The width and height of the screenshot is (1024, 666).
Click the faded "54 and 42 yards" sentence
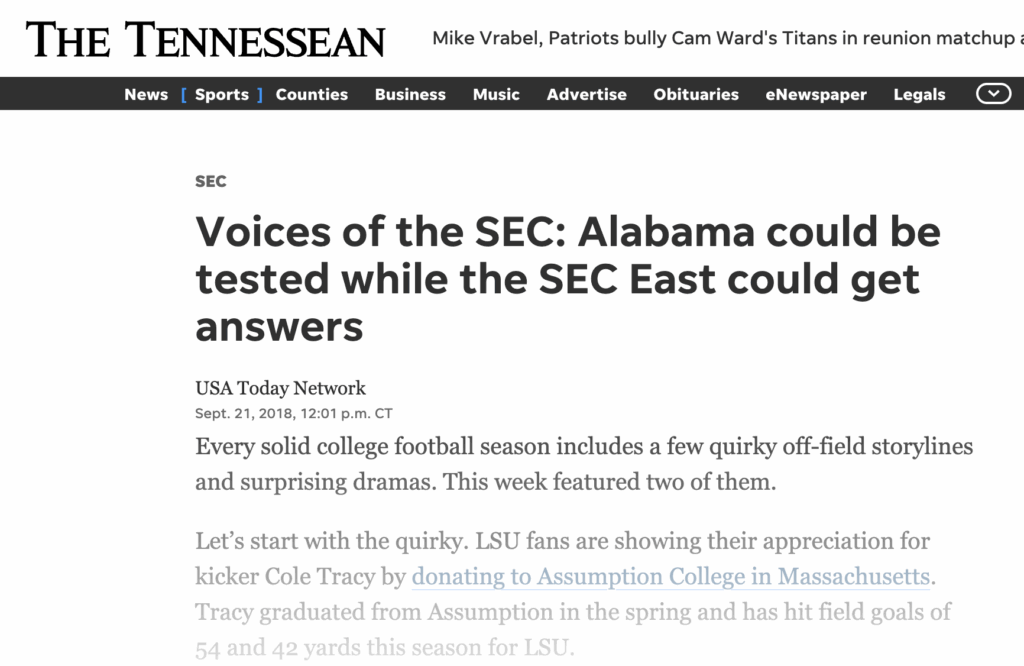[384, 647]
